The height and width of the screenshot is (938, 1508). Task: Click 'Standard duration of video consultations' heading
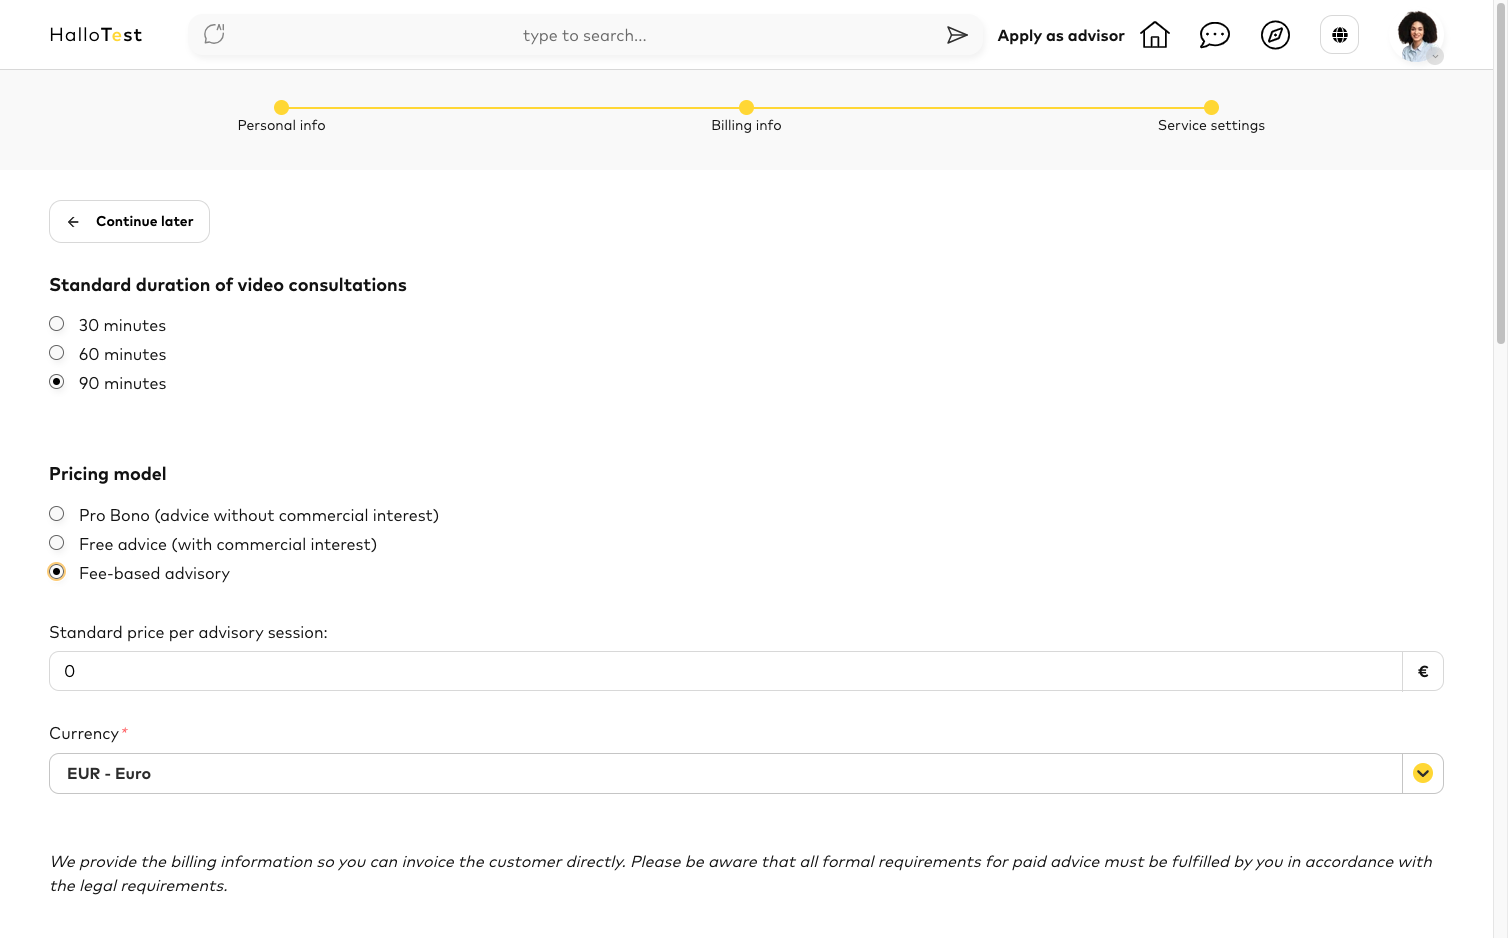point(228,285)
